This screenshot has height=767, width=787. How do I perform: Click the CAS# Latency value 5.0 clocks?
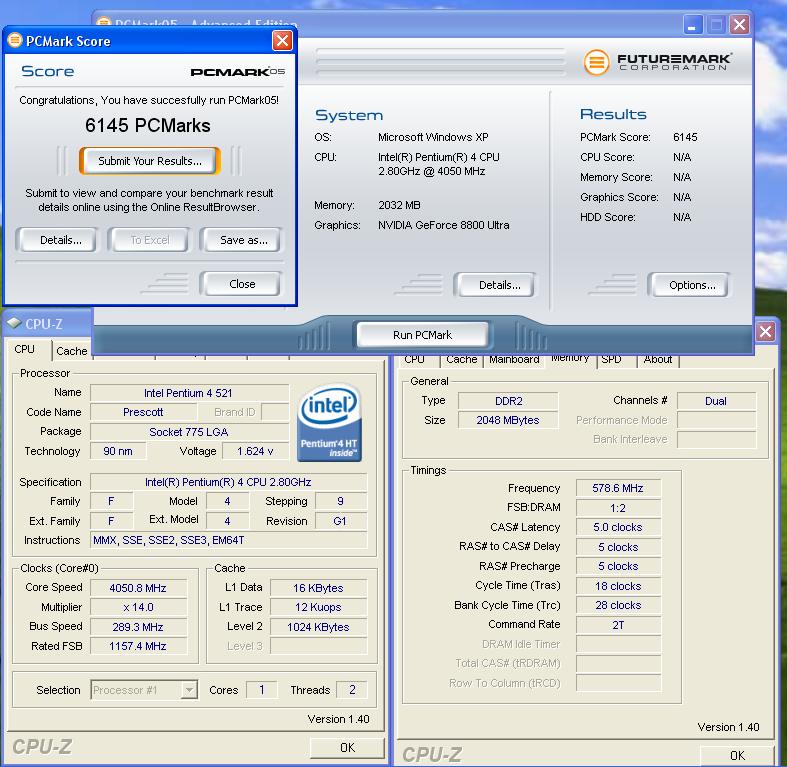tap(618, 527)
